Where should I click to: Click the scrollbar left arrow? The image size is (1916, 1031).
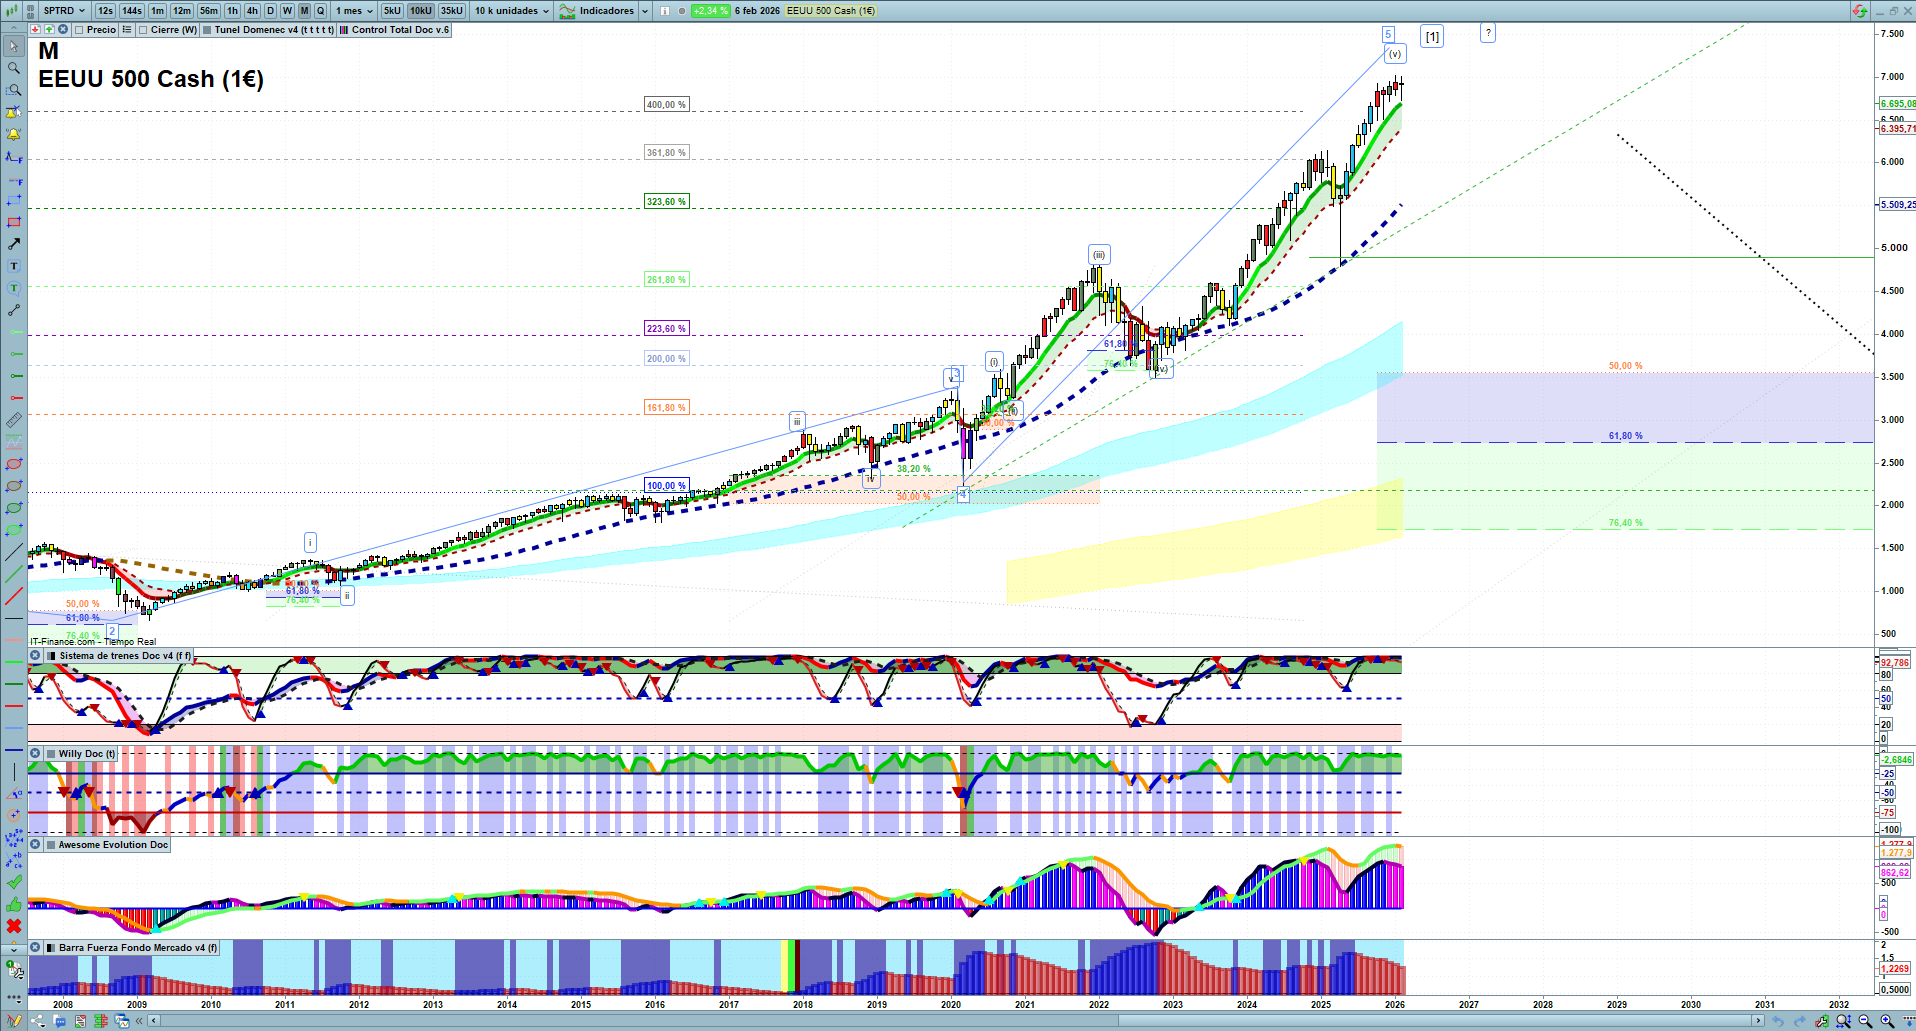(x=153, y=1021)
